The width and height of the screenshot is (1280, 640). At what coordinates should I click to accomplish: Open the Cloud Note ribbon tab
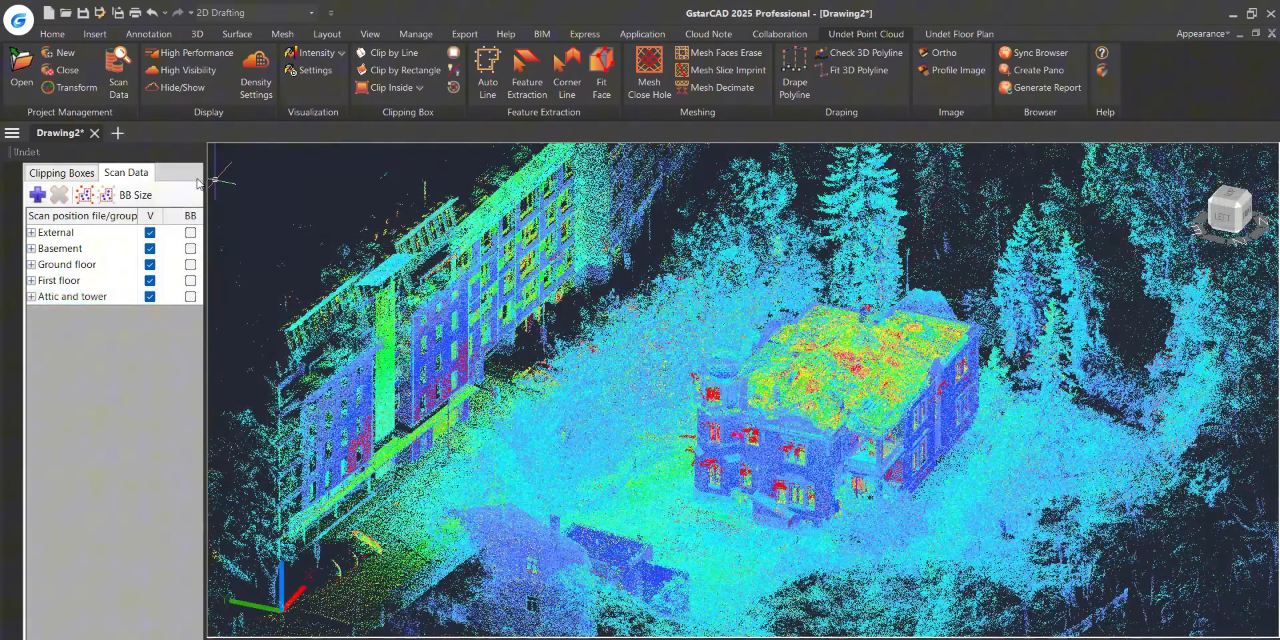(708, 34)
